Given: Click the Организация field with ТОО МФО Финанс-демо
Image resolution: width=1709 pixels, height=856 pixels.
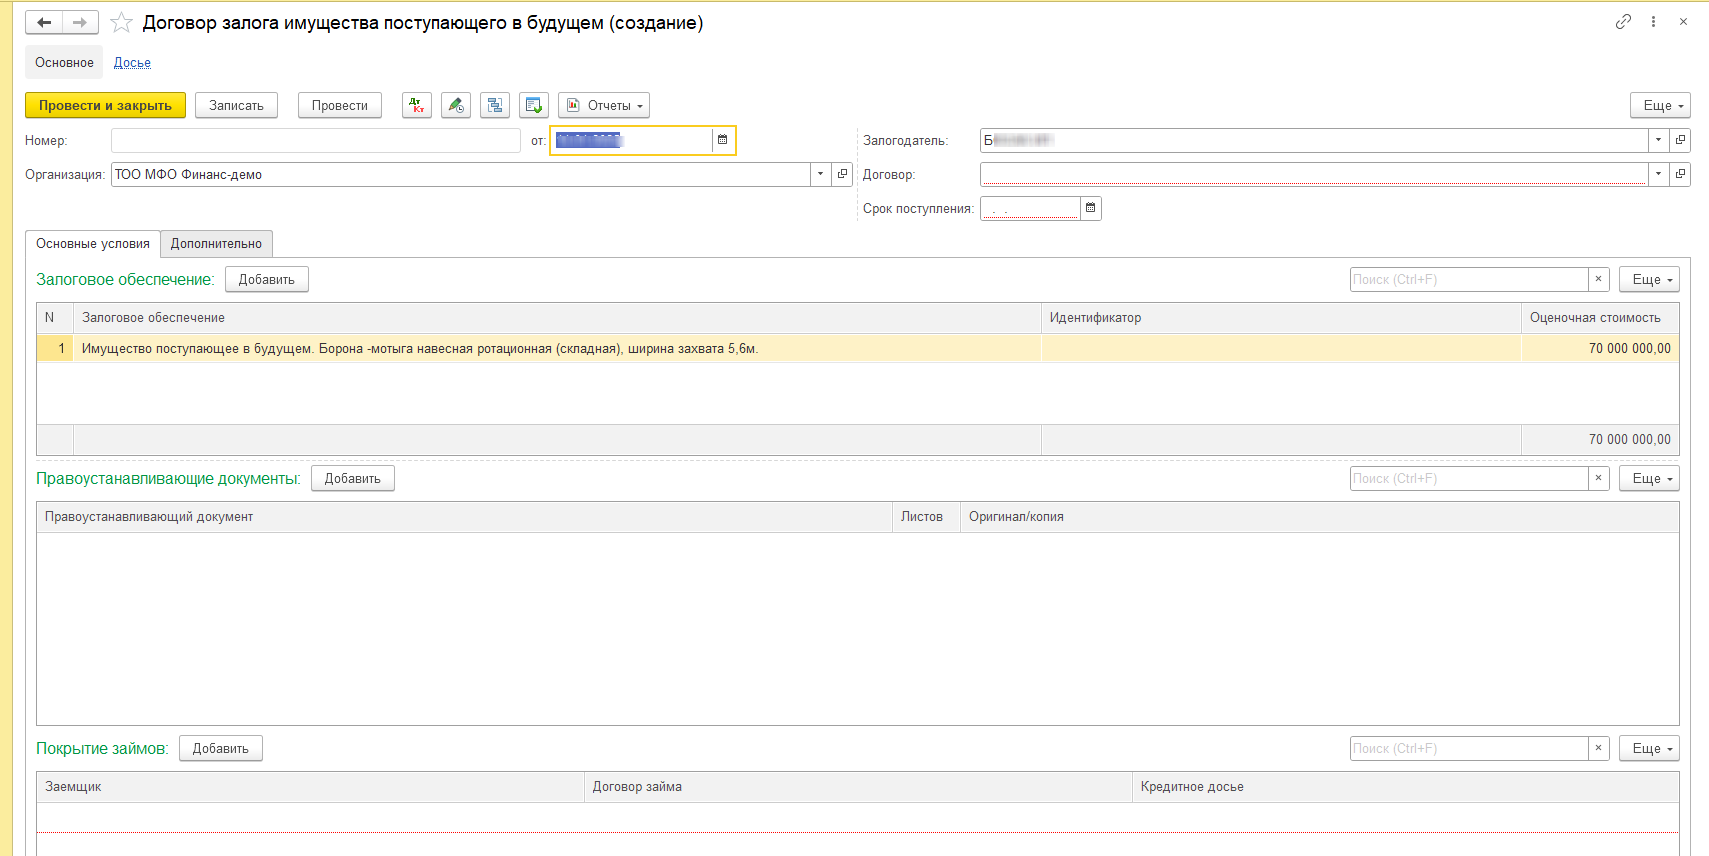Looking at the screenshot, I should [461, 174].
